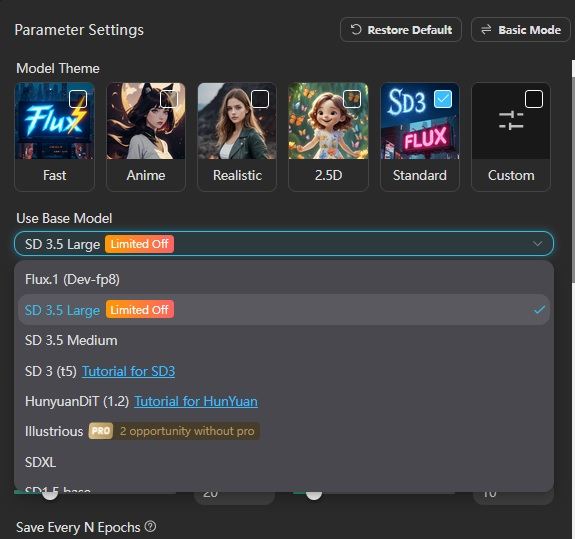Tick the 2.5D model theme checkbox
The width and height of the screenshot is (575, 539).
click(351, 99)
